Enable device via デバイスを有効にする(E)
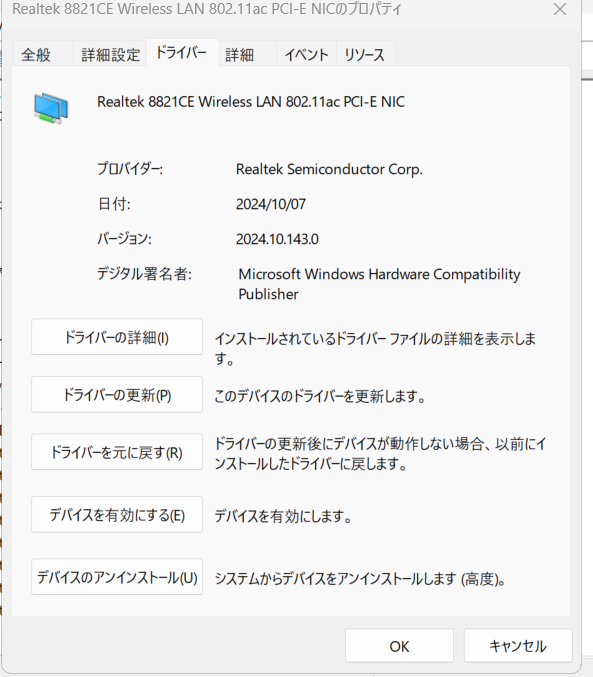The height and width of the screenshot is (677, 593). (x=117, y=515)
